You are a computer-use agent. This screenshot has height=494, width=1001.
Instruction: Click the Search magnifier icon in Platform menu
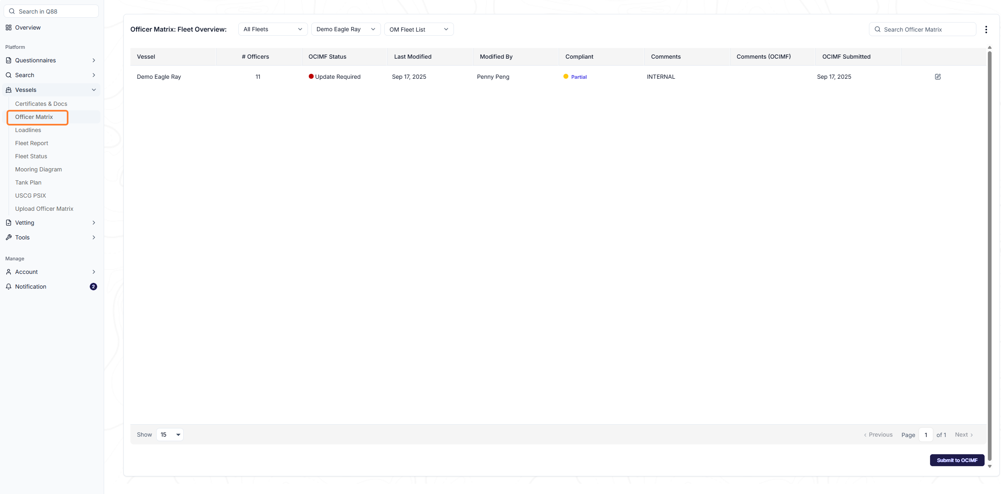[8, 75]
